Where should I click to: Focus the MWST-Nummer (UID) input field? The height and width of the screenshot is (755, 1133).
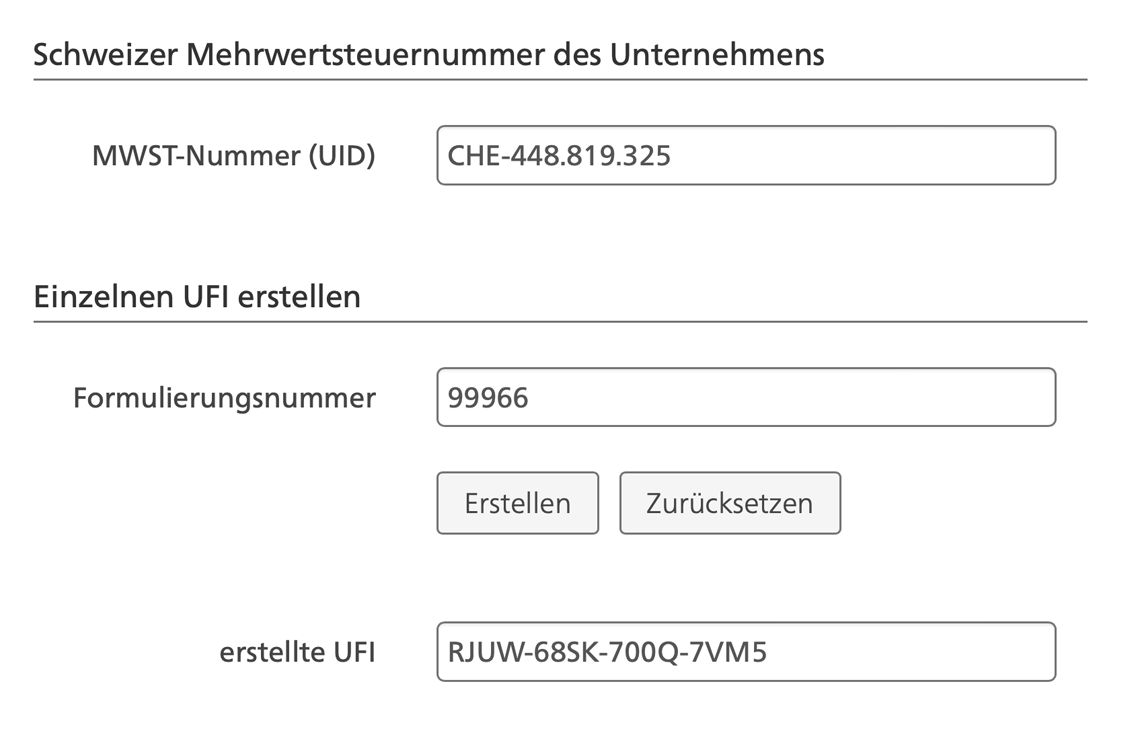click(745, 156)
